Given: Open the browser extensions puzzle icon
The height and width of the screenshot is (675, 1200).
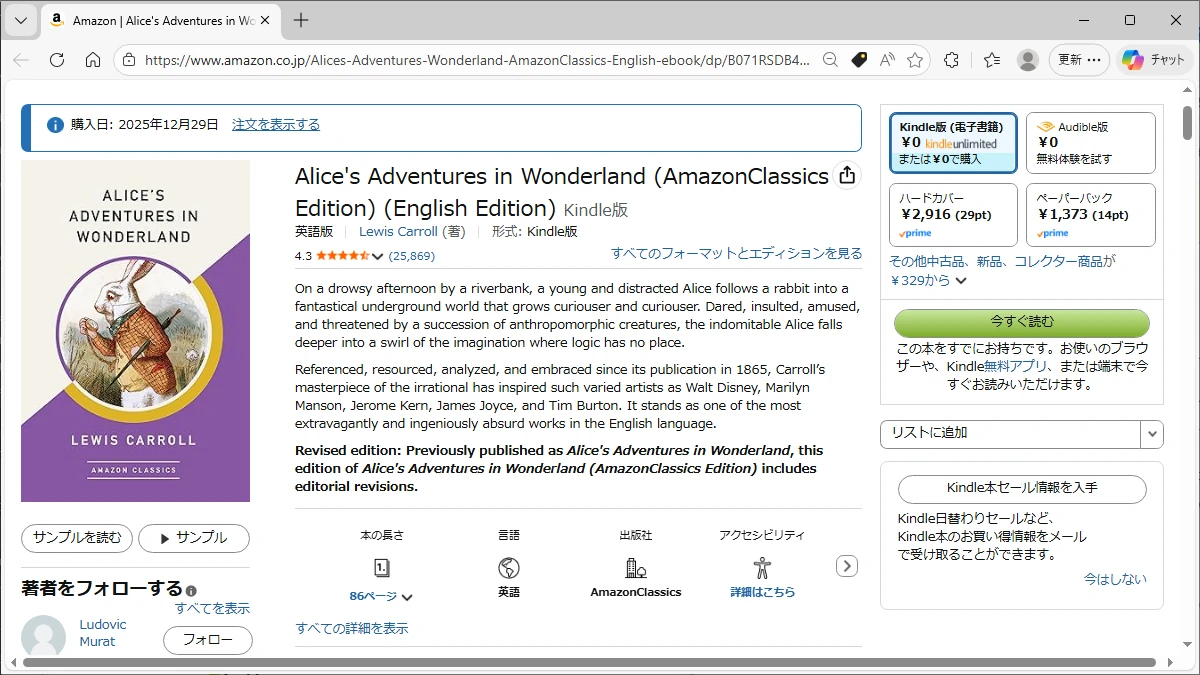Looking at the screenshot, I should [x=951, y=60].
